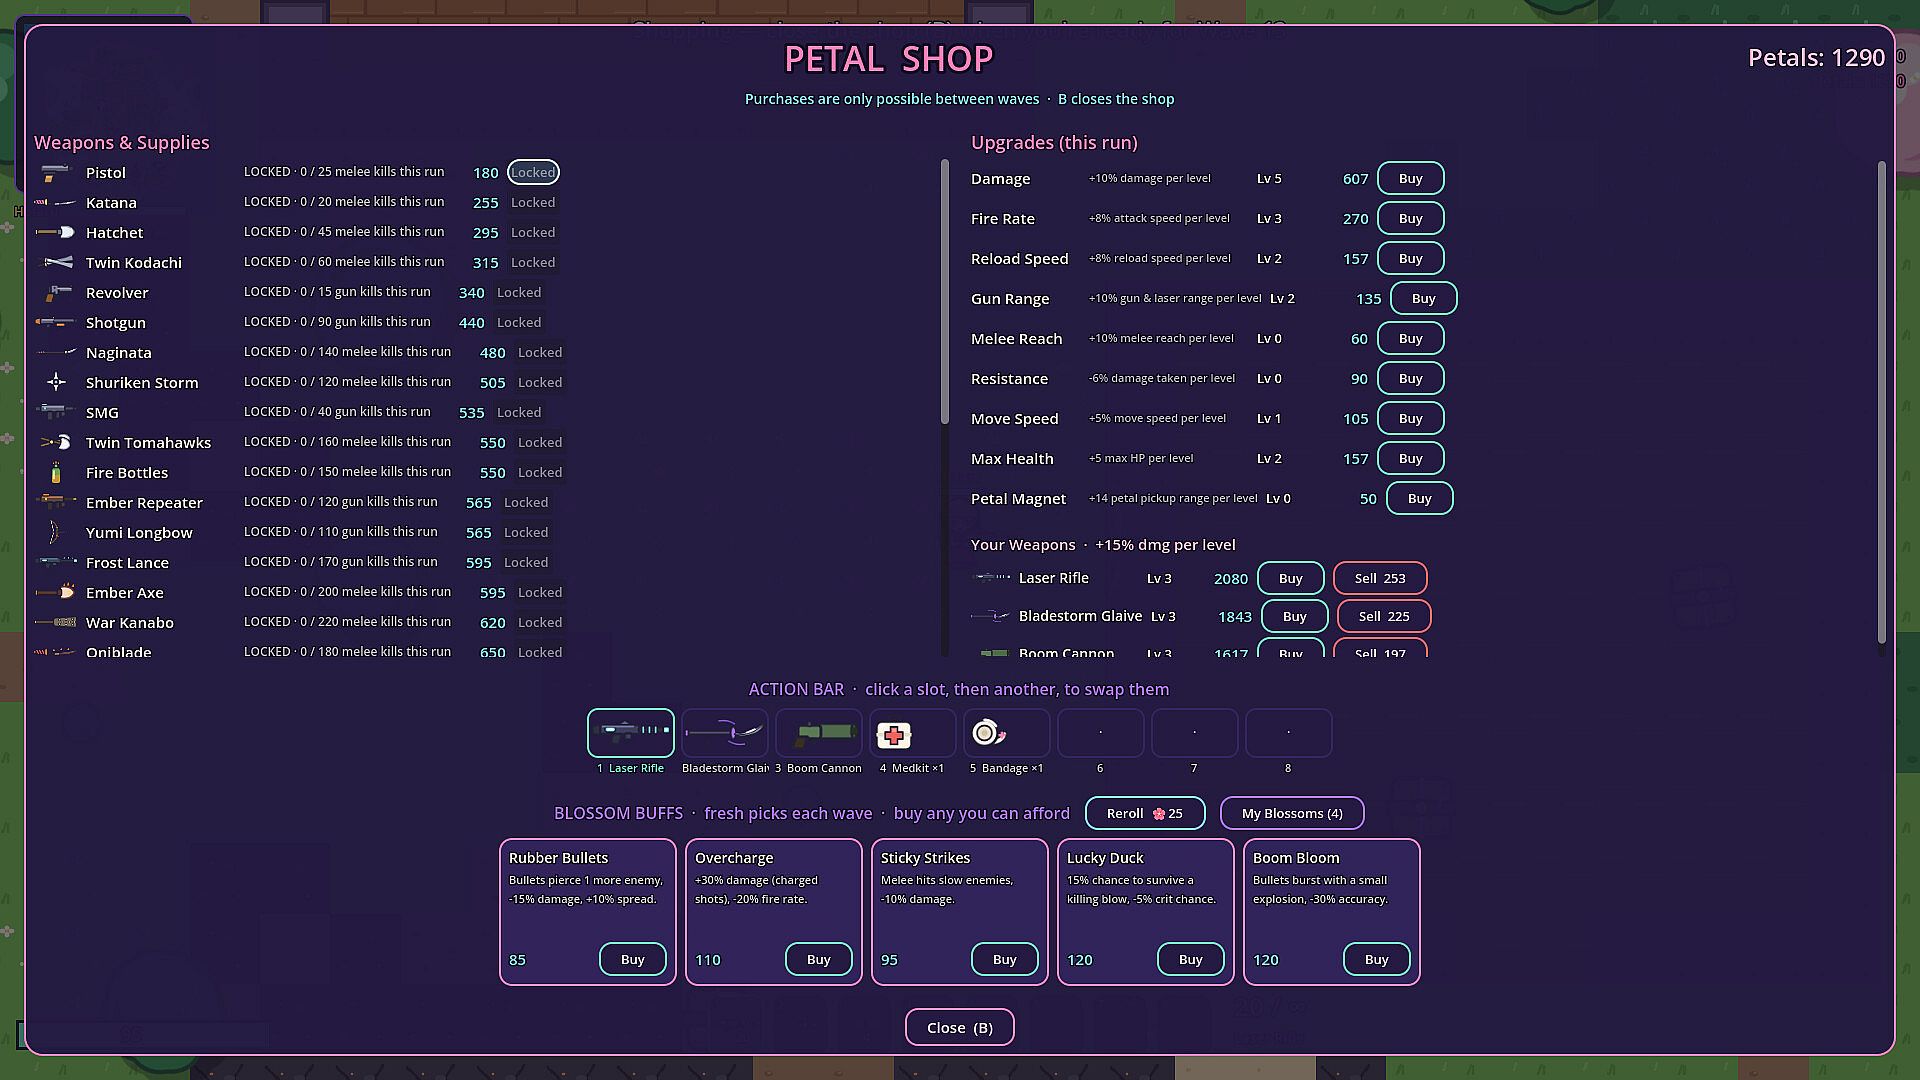
Task: Click the Katana price 255
Action: coord(485,202)
